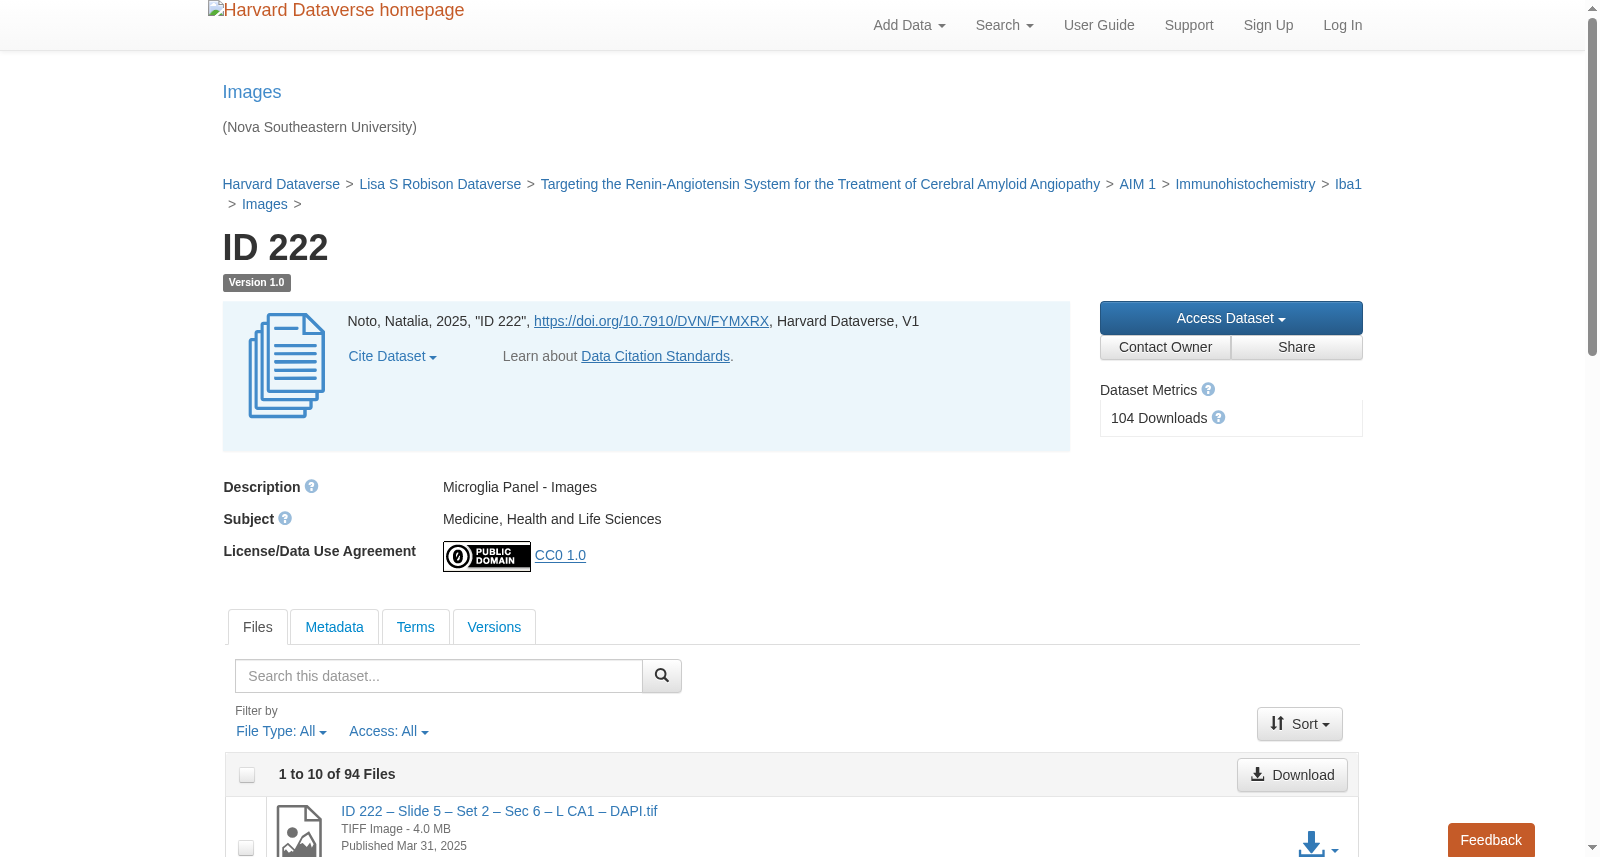Go to Iba1 breadcrumb
Viewport: 1600px width, 857px height.
point(1348,184)
